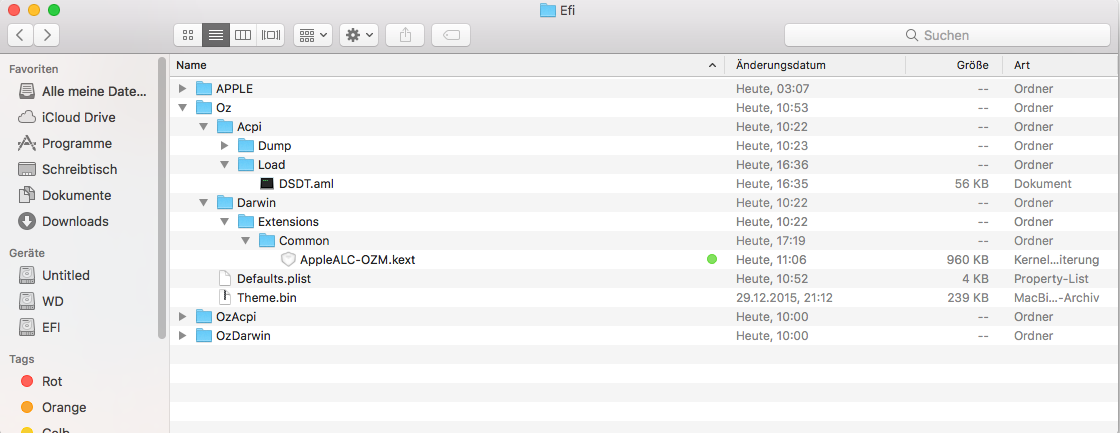Select the Theme.bin file icon
The height and width of the screenshot is (433, 1120).
tap(225, 297)
